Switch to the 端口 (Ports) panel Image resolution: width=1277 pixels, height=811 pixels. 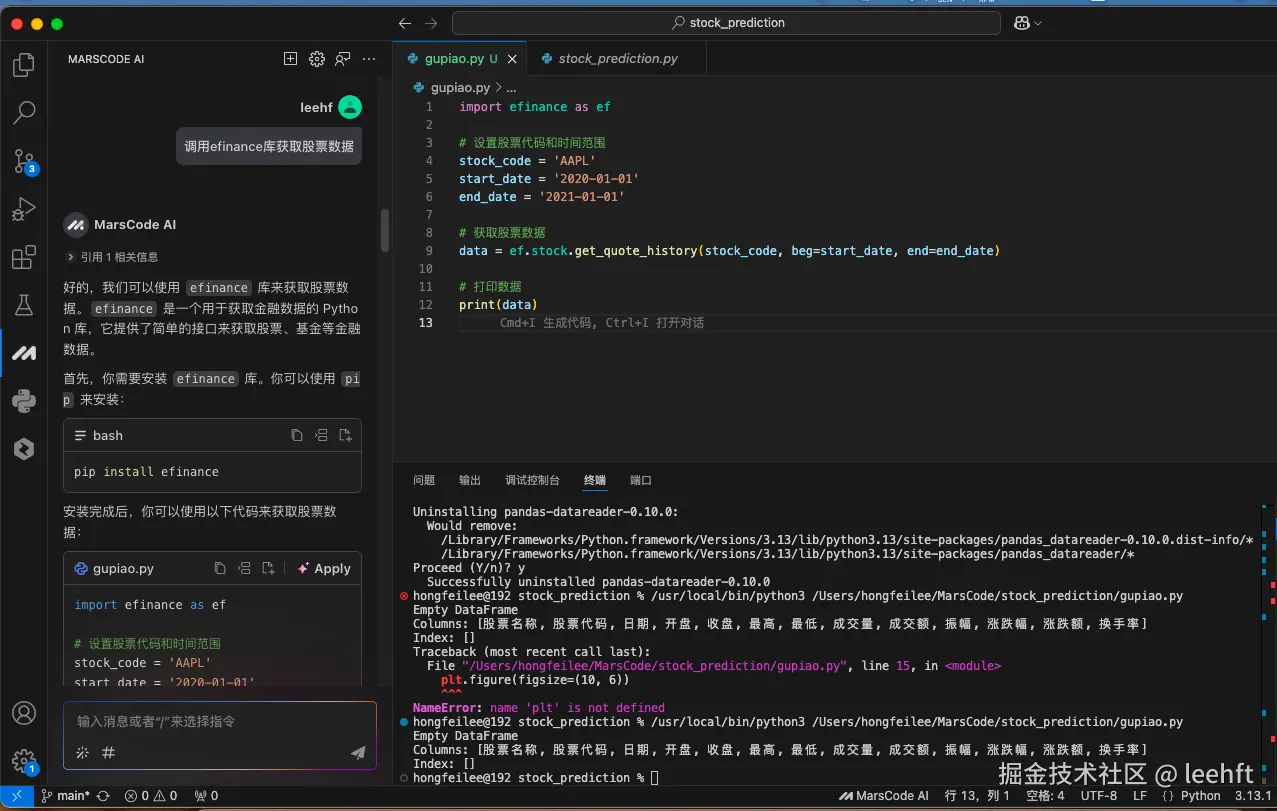point(640,480)
